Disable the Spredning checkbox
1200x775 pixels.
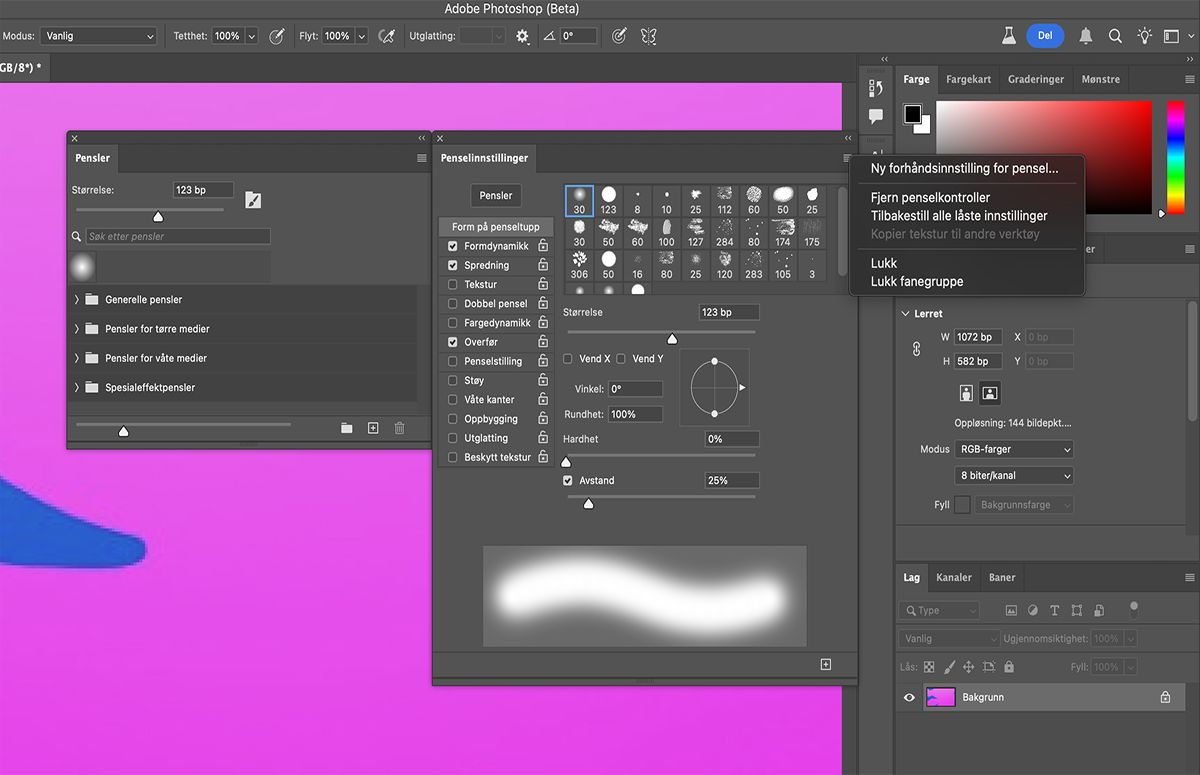tap(453, 265)
